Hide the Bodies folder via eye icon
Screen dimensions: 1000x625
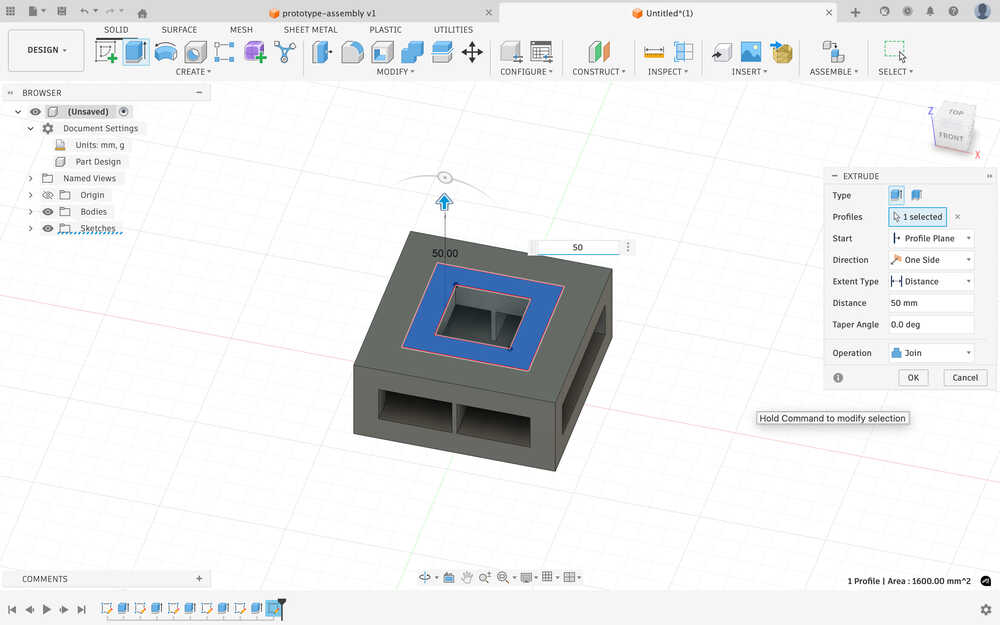point(48,212)
